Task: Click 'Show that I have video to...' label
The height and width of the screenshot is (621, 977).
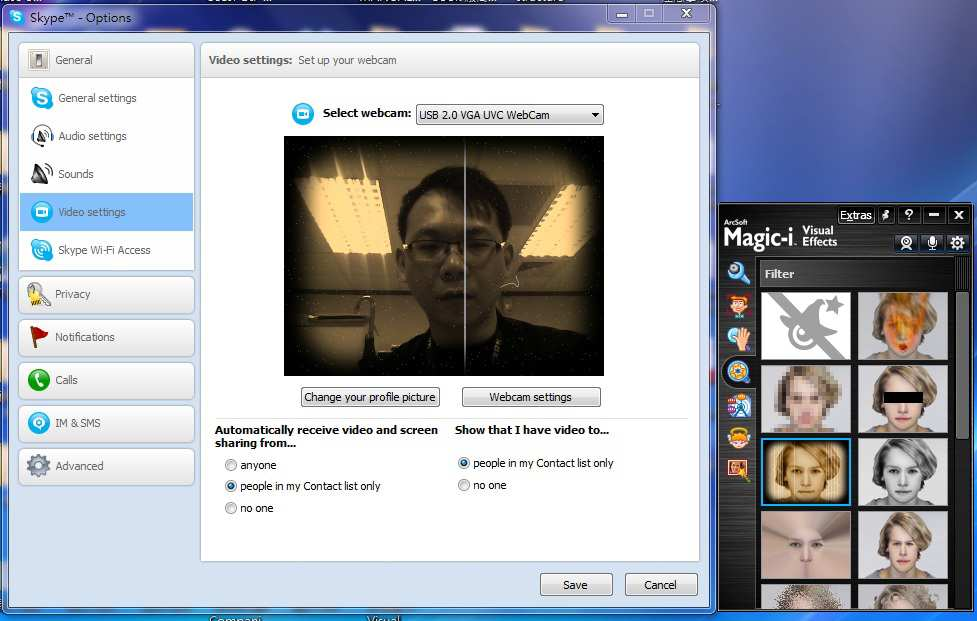Action: tap(531, 430)
